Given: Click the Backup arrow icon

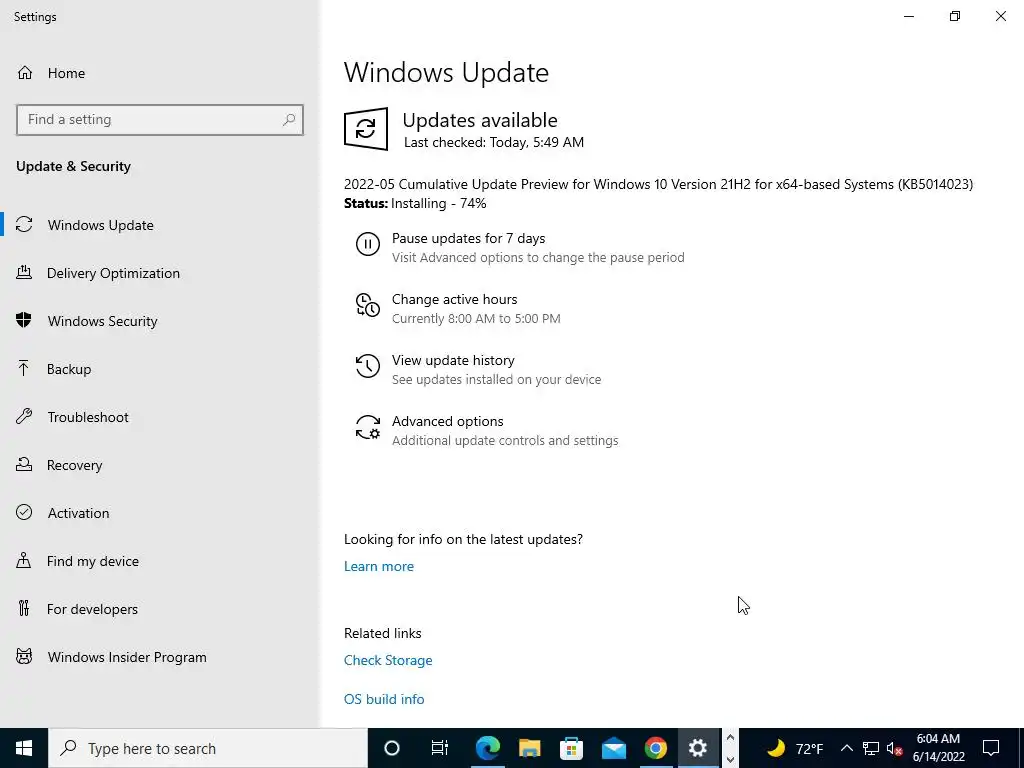Looking at the screenshot, I should coord(24,368).
